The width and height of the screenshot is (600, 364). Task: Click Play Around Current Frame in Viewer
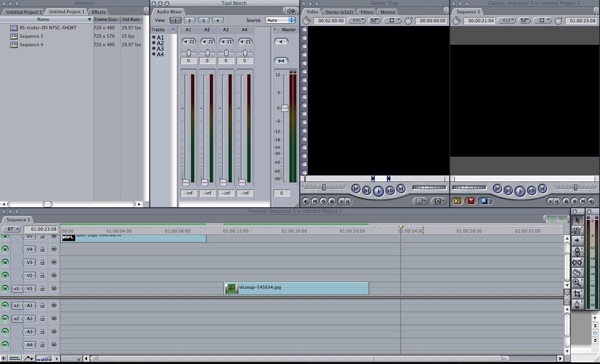click(390, 190)
